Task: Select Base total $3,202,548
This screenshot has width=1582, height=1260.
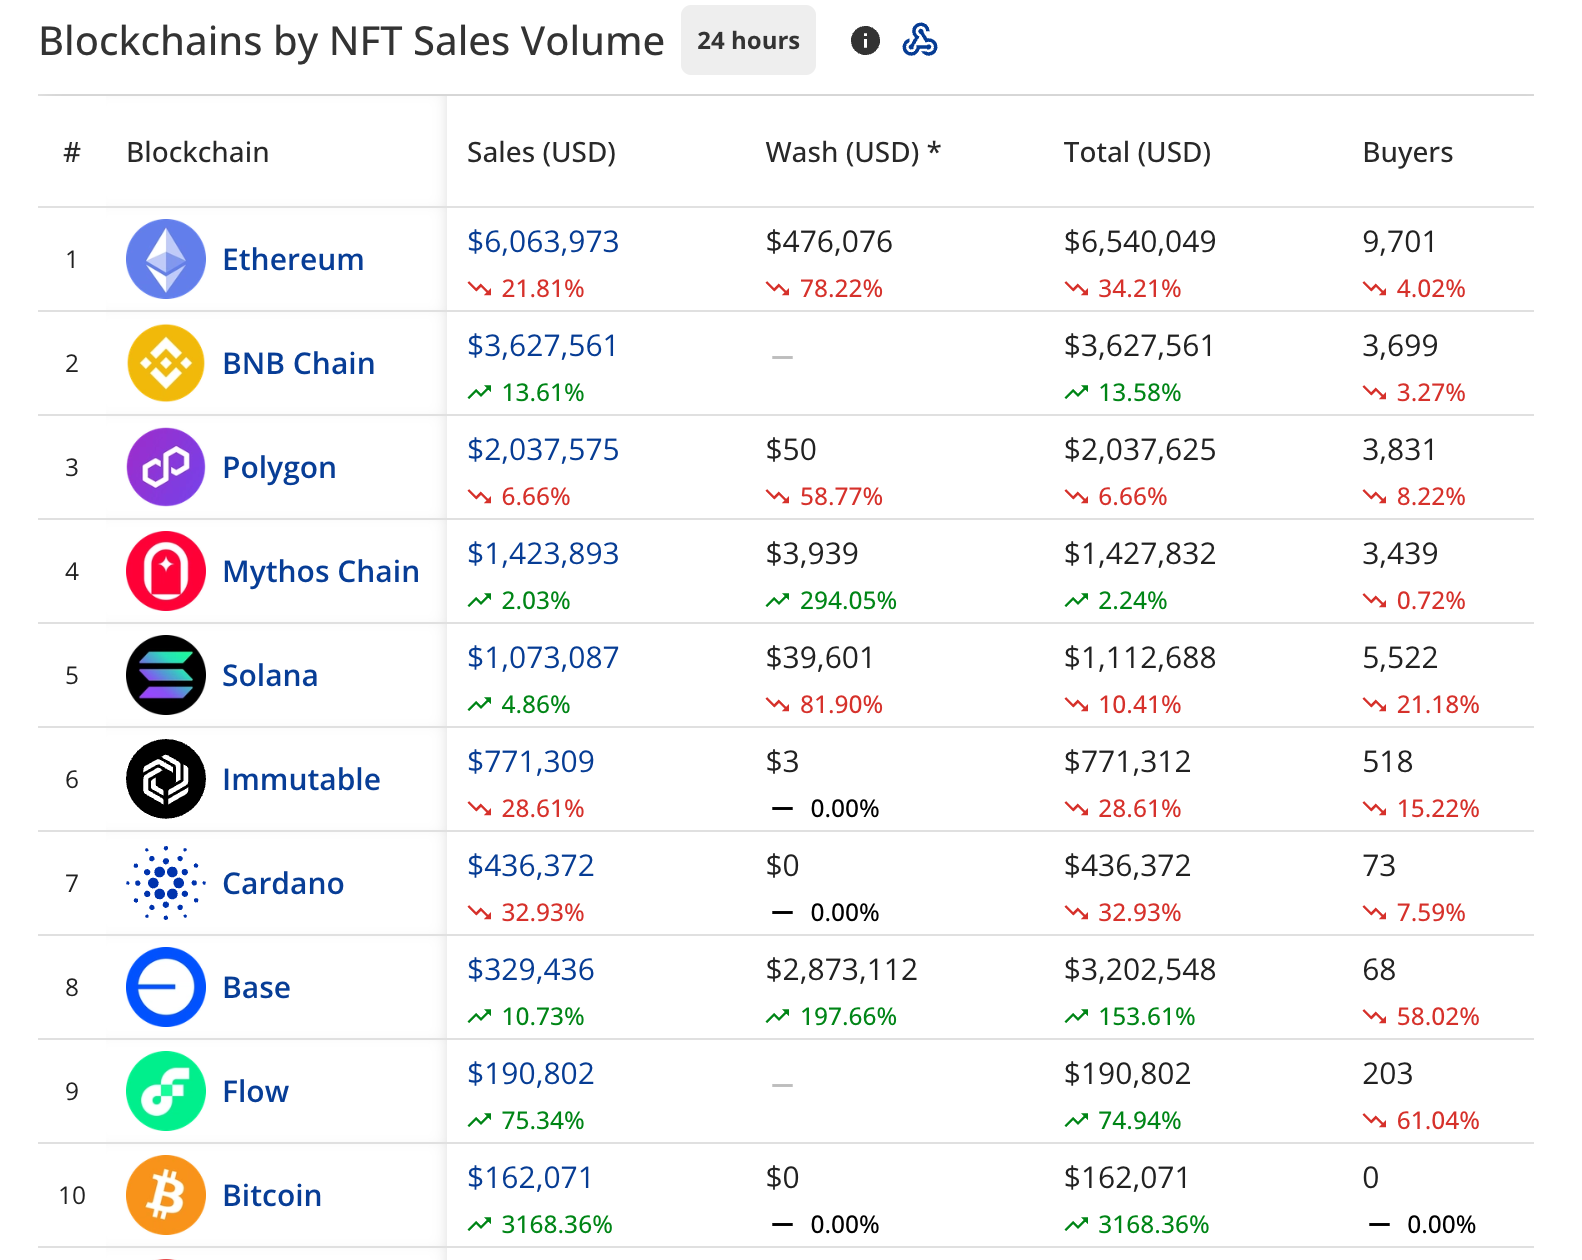Action: tap(1140, 969)
